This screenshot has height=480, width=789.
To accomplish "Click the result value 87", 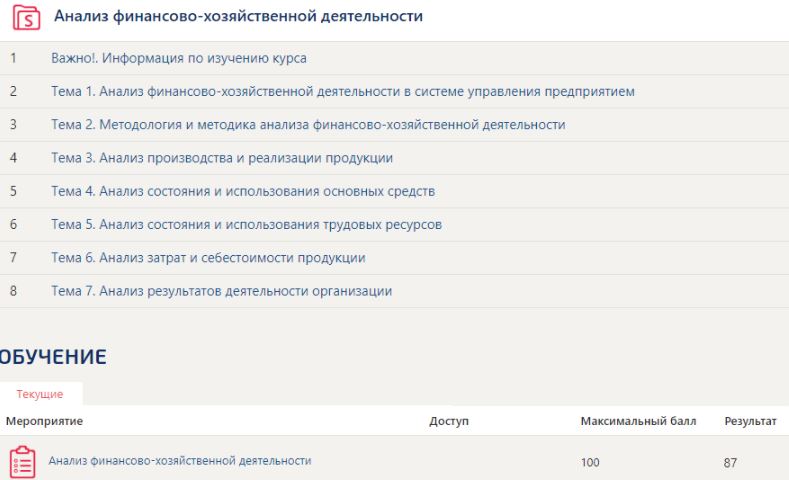I will (730, 462).
